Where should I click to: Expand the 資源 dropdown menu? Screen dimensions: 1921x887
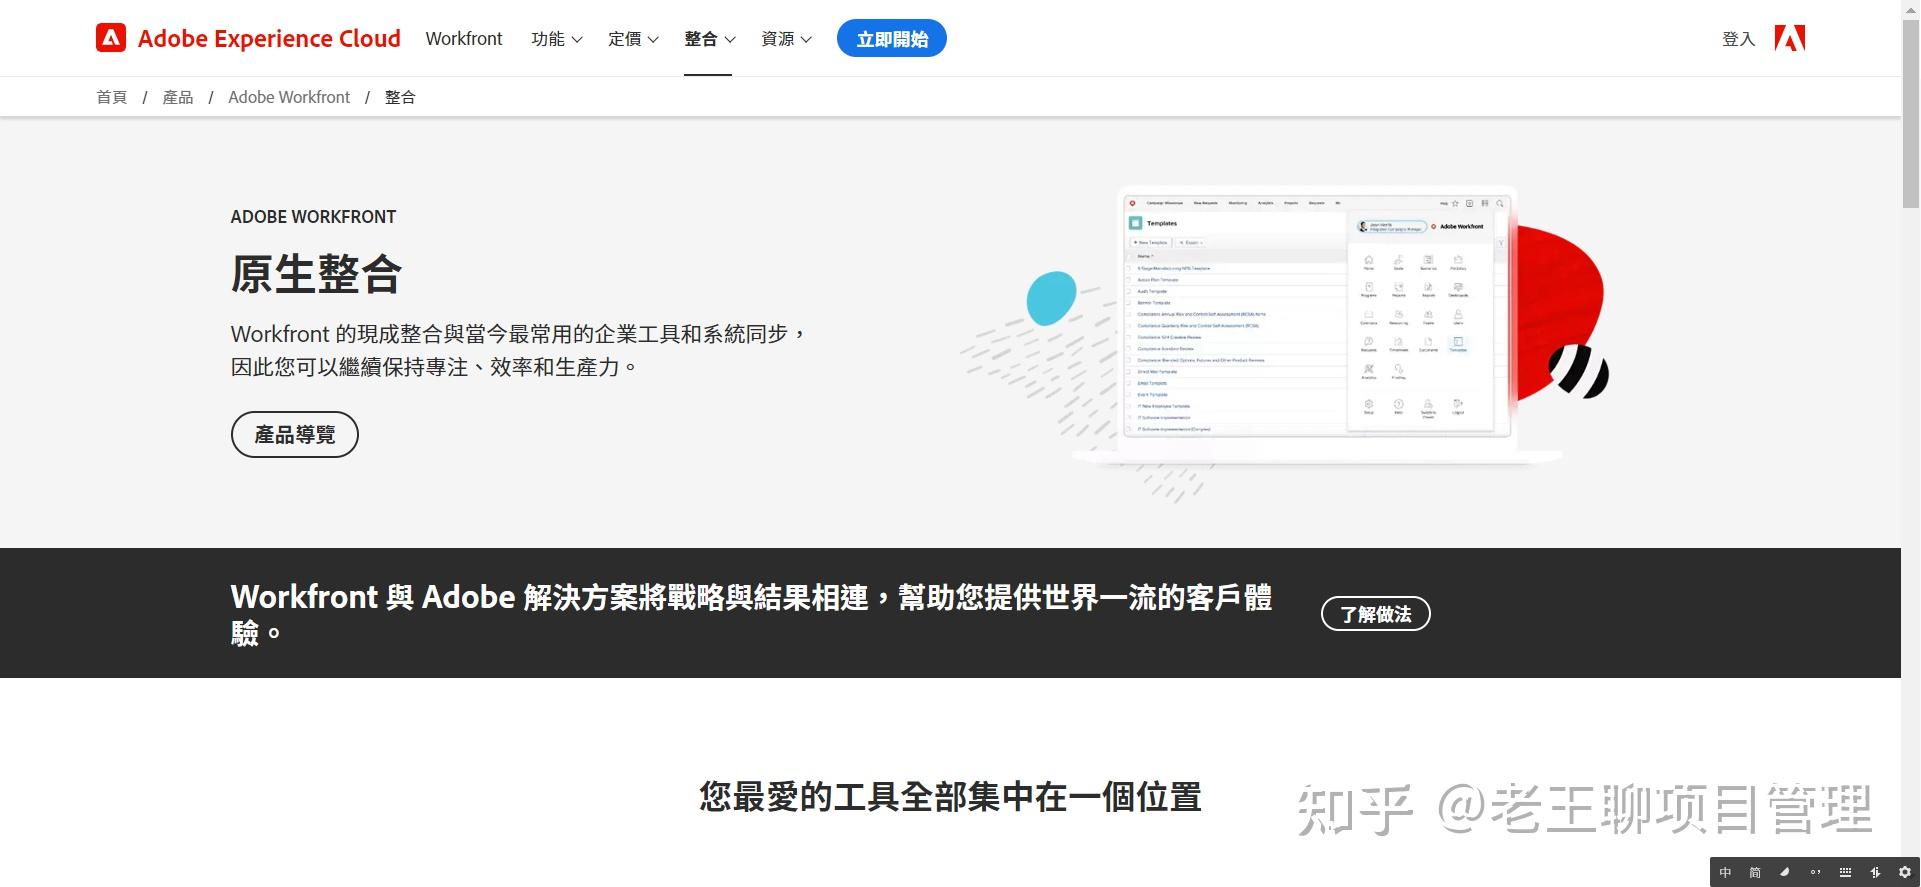point(787,39)
